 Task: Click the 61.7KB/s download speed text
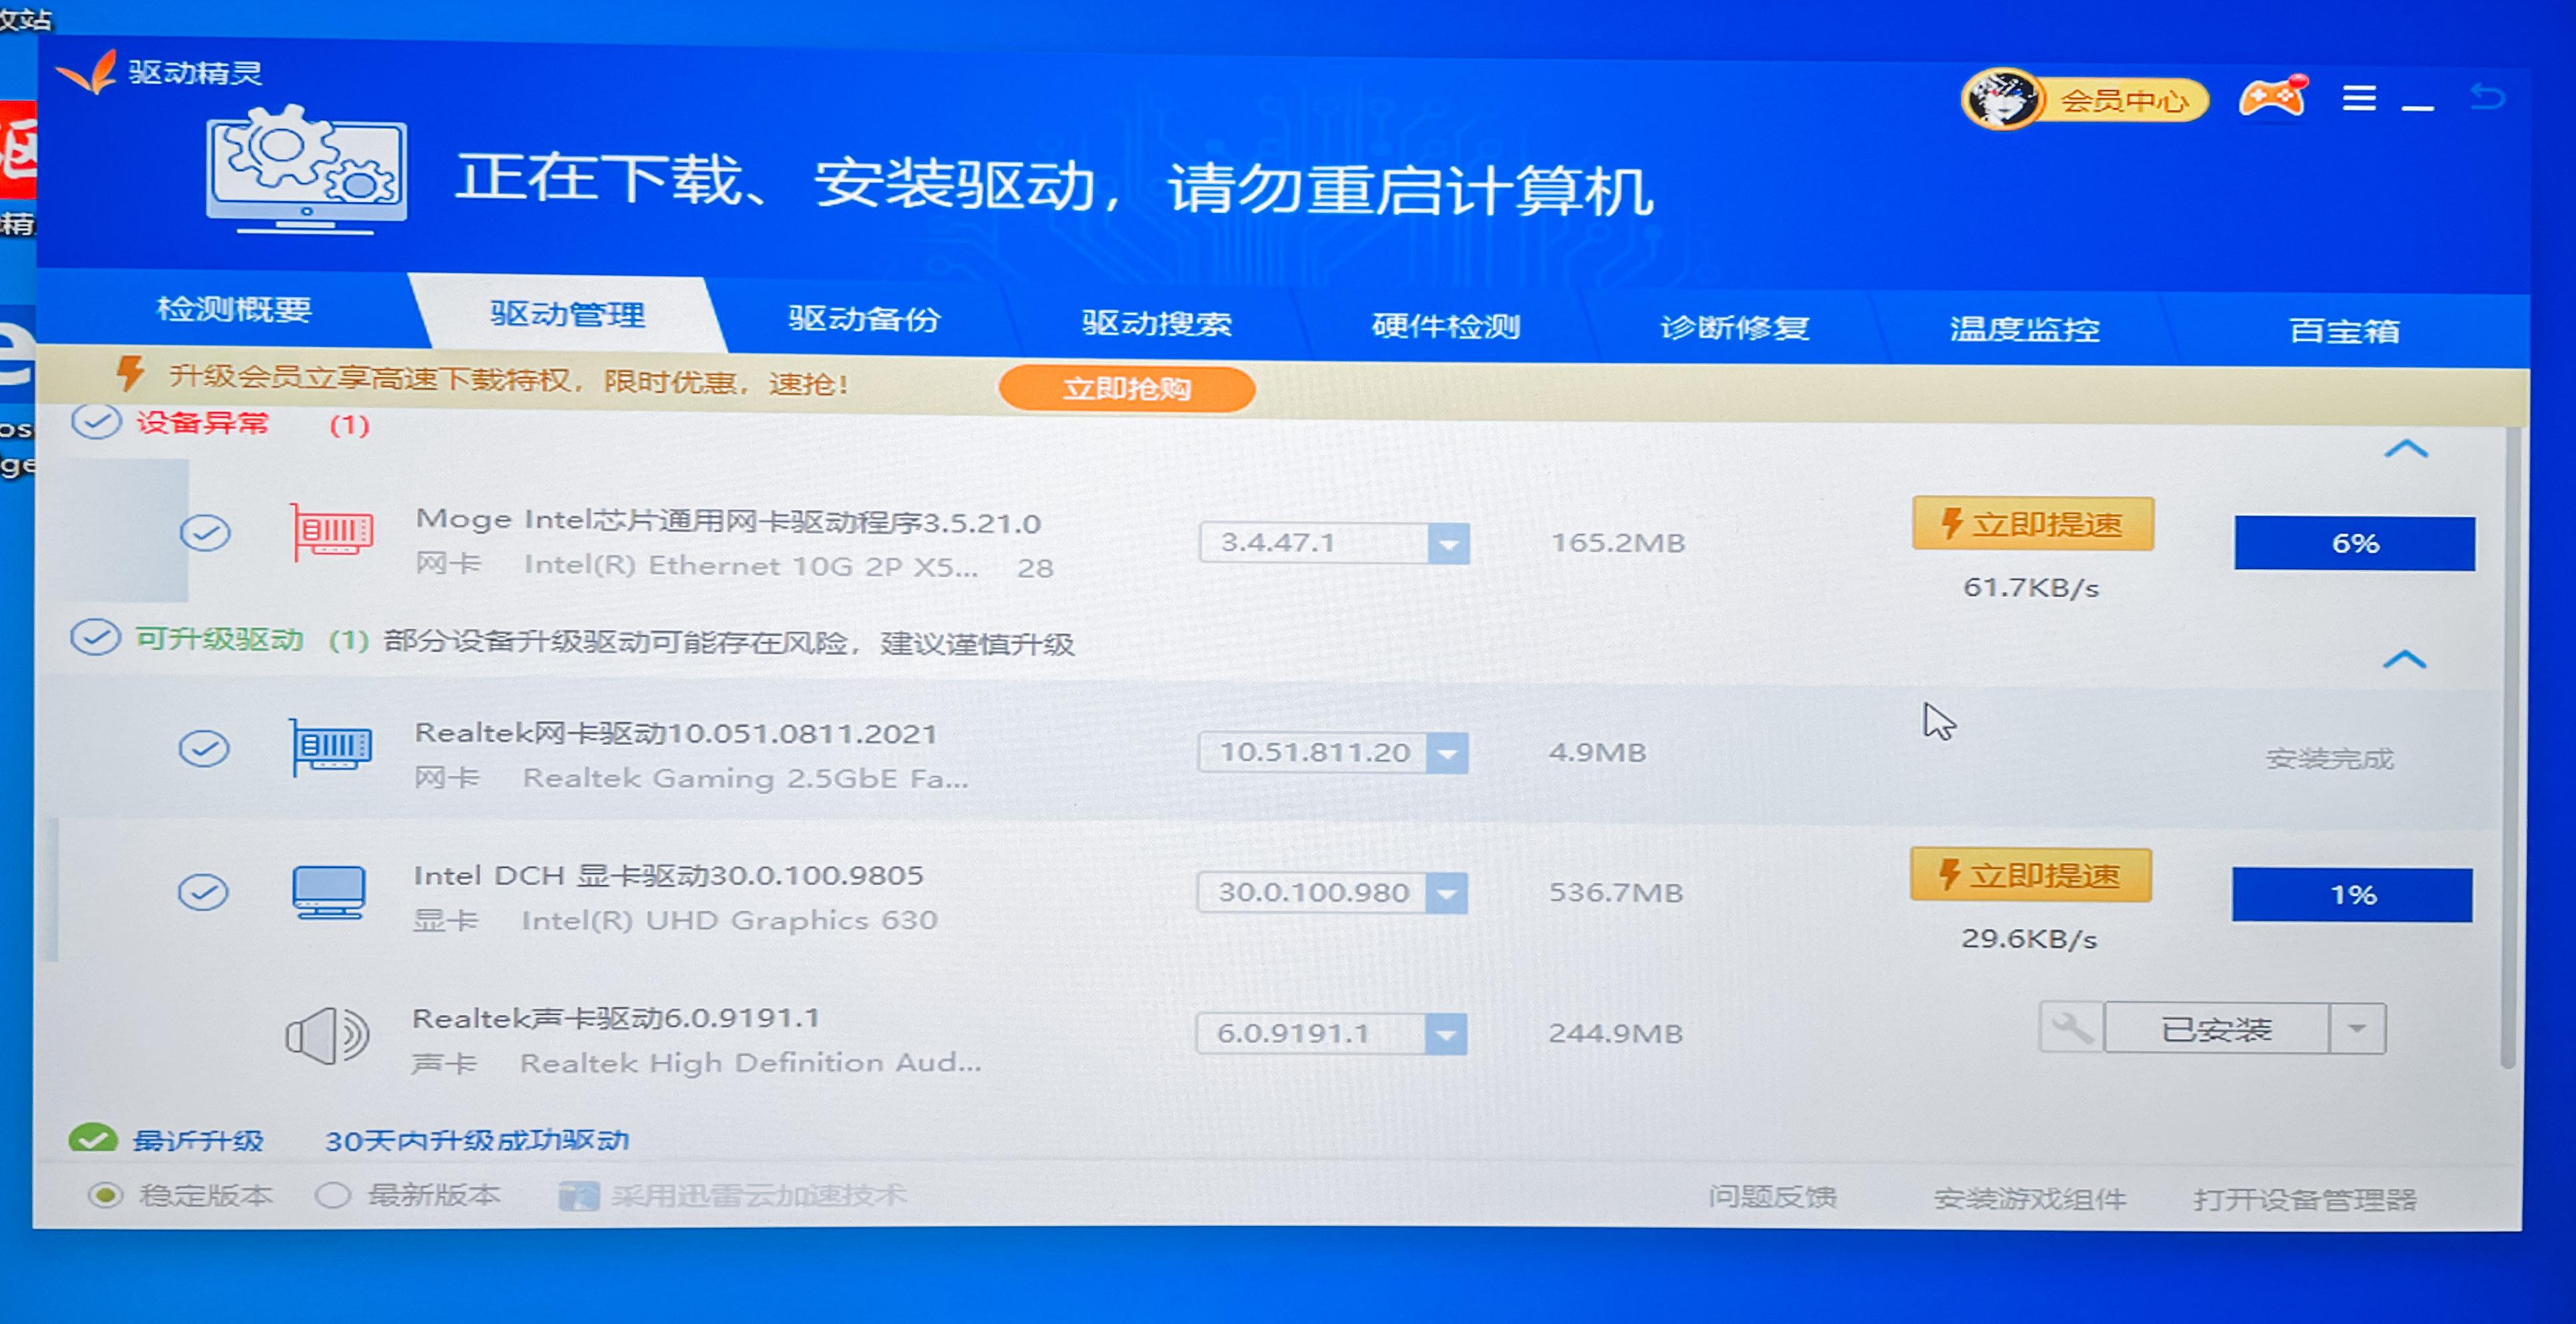click(2031, 587)
